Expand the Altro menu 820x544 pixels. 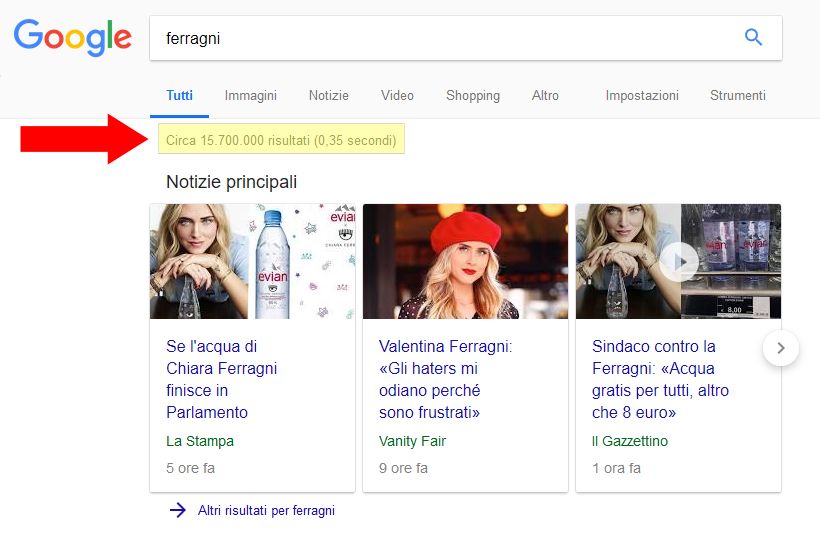pyautogui.click(x=545, y=96)
